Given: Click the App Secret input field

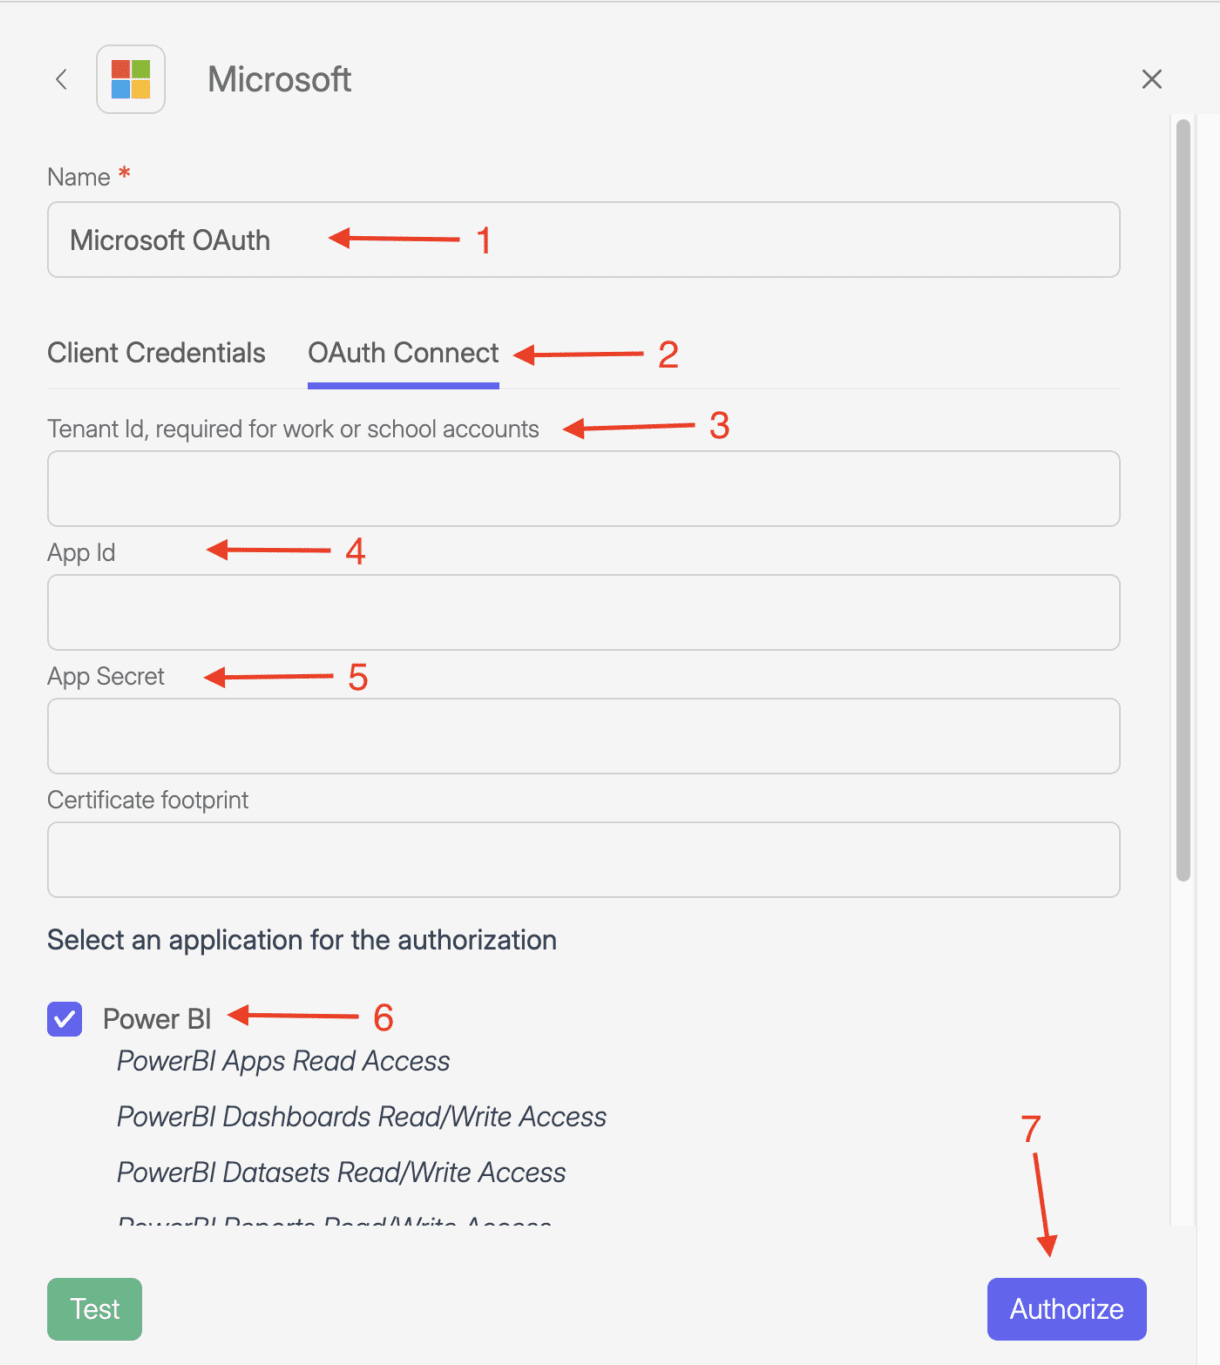Looking at the screenshot, I should 582,736.
